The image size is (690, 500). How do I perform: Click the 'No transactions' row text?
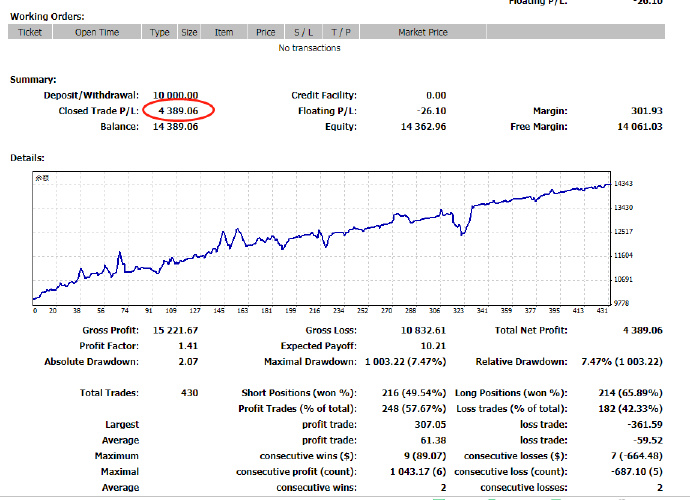point(309,47)
